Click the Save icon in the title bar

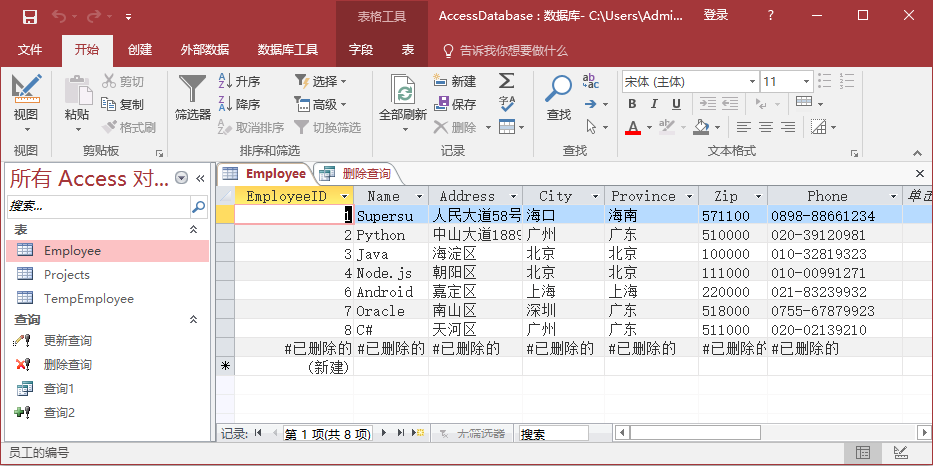[29, 16]
